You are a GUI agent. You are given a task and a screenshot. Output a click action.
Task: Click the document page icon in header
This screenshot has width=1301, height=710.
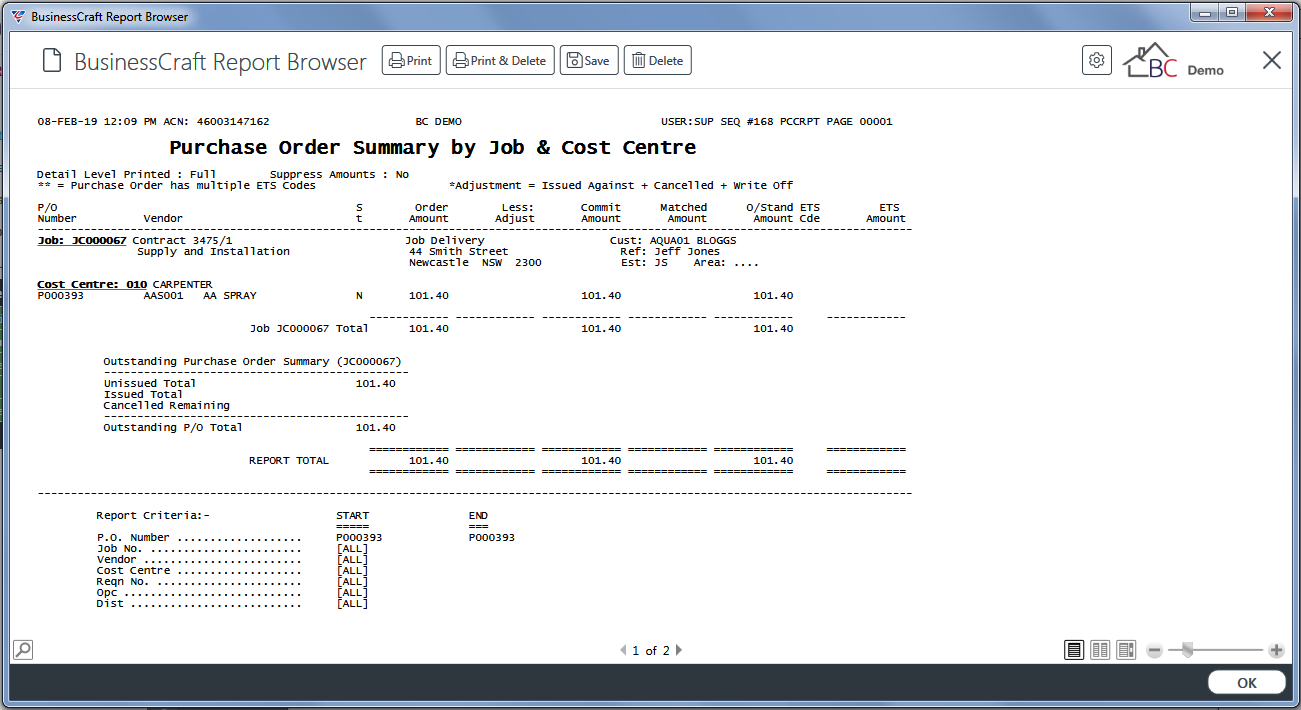pyautogui.click(x=52, y=61)
